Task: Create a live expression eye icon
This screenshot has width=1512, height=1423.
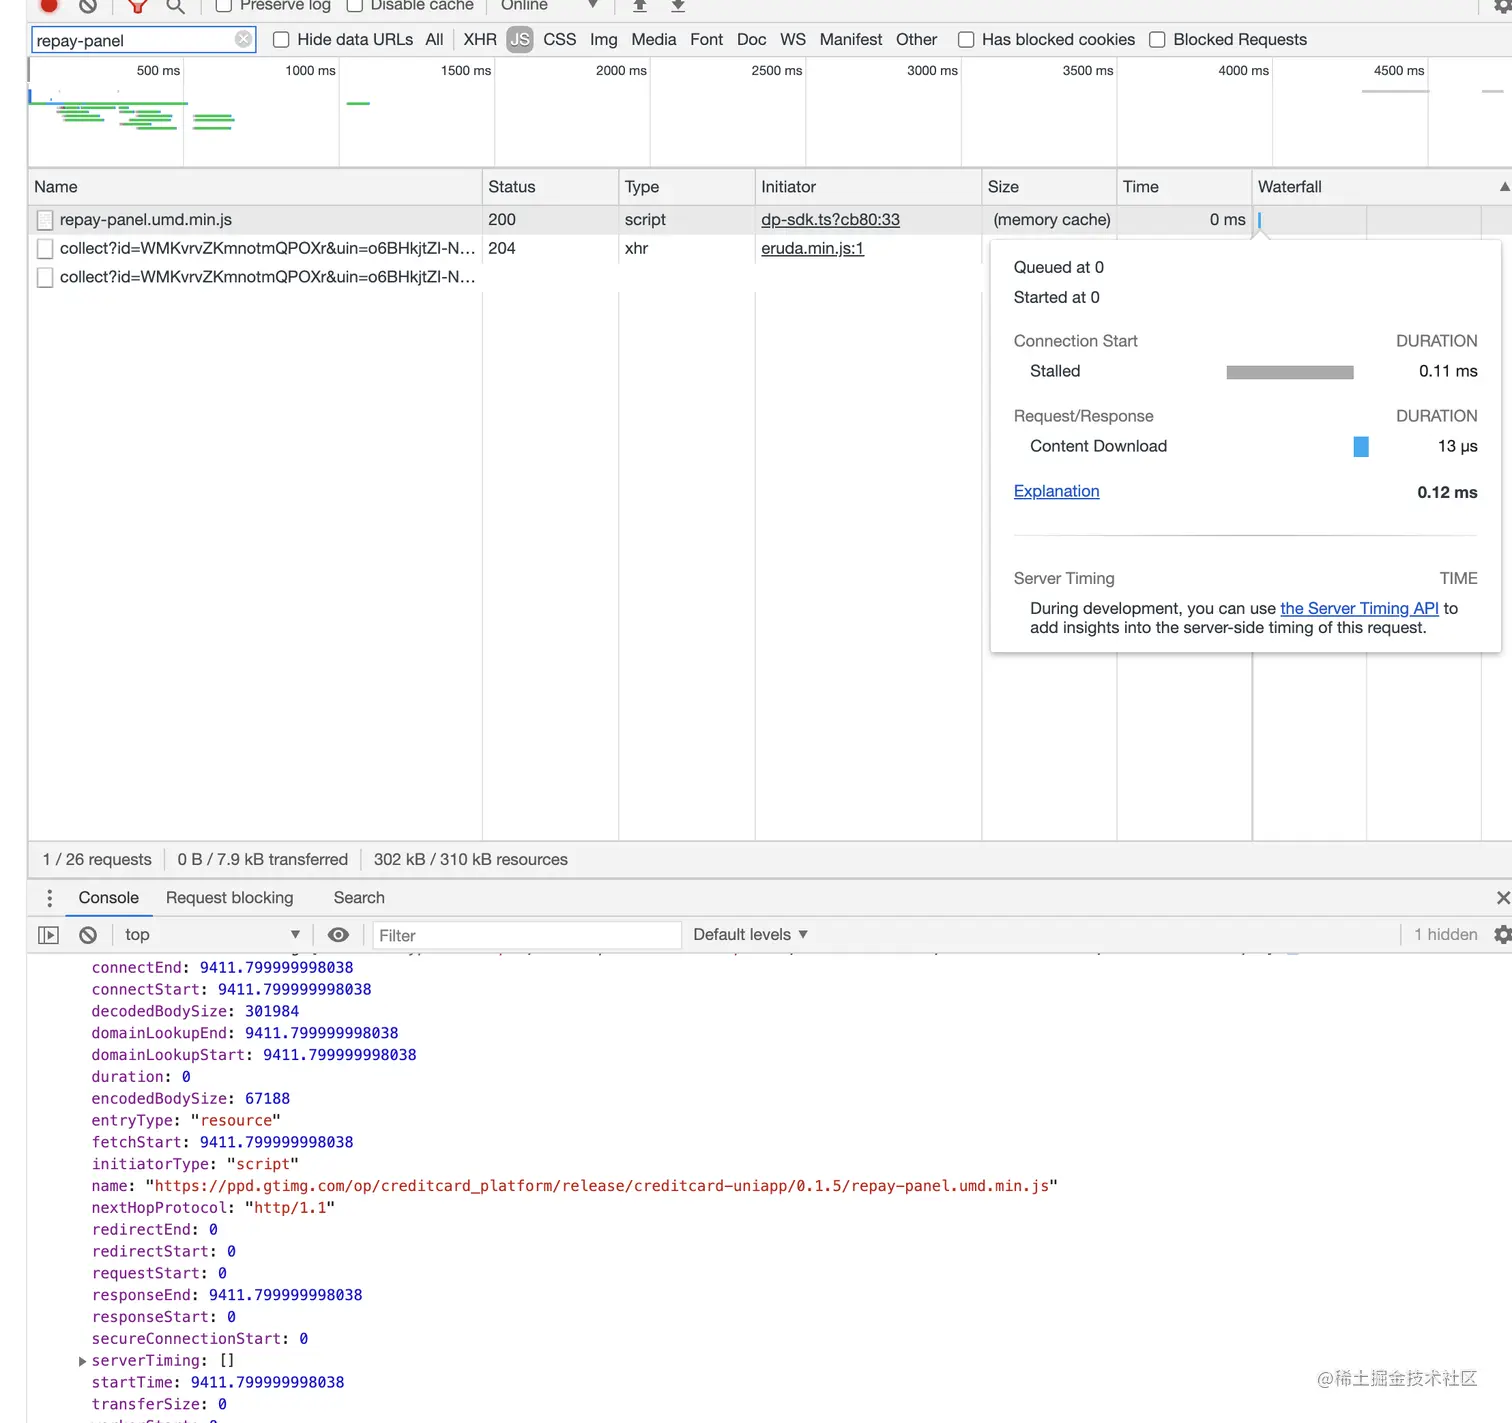Action: [338, 935]
